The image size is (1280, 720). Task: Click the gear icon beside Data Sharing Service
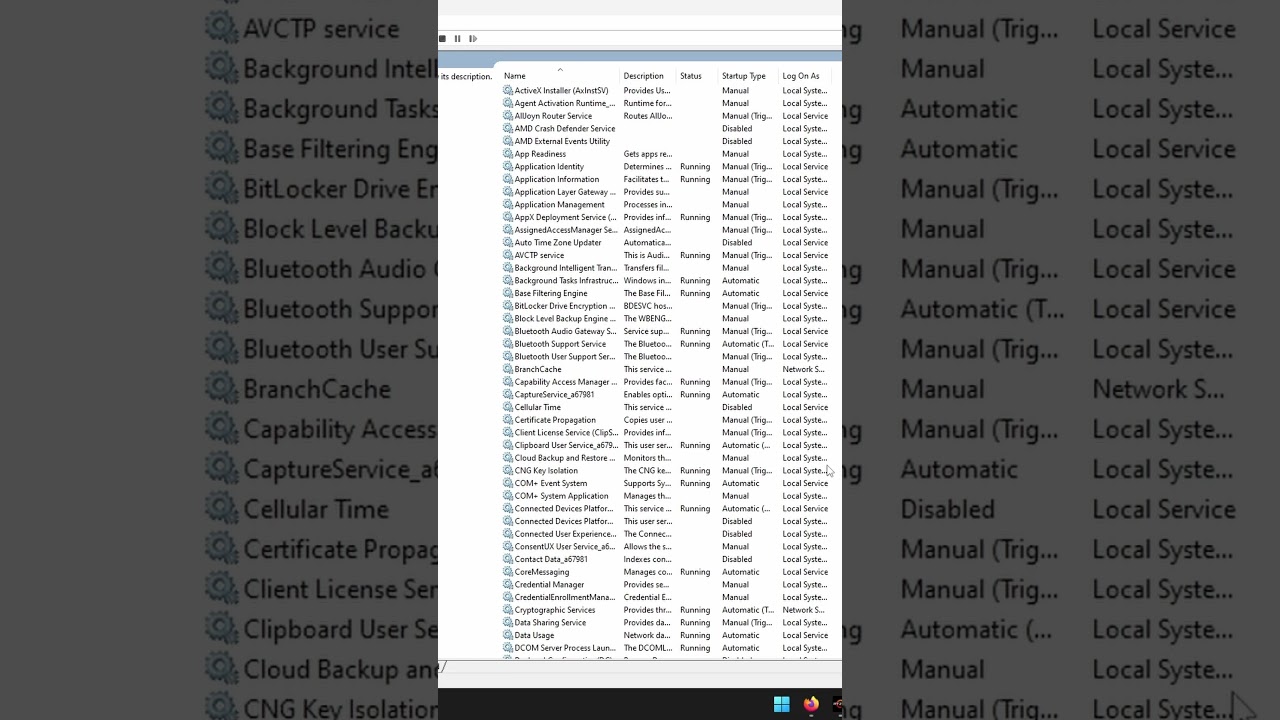[x=508, y=623]
